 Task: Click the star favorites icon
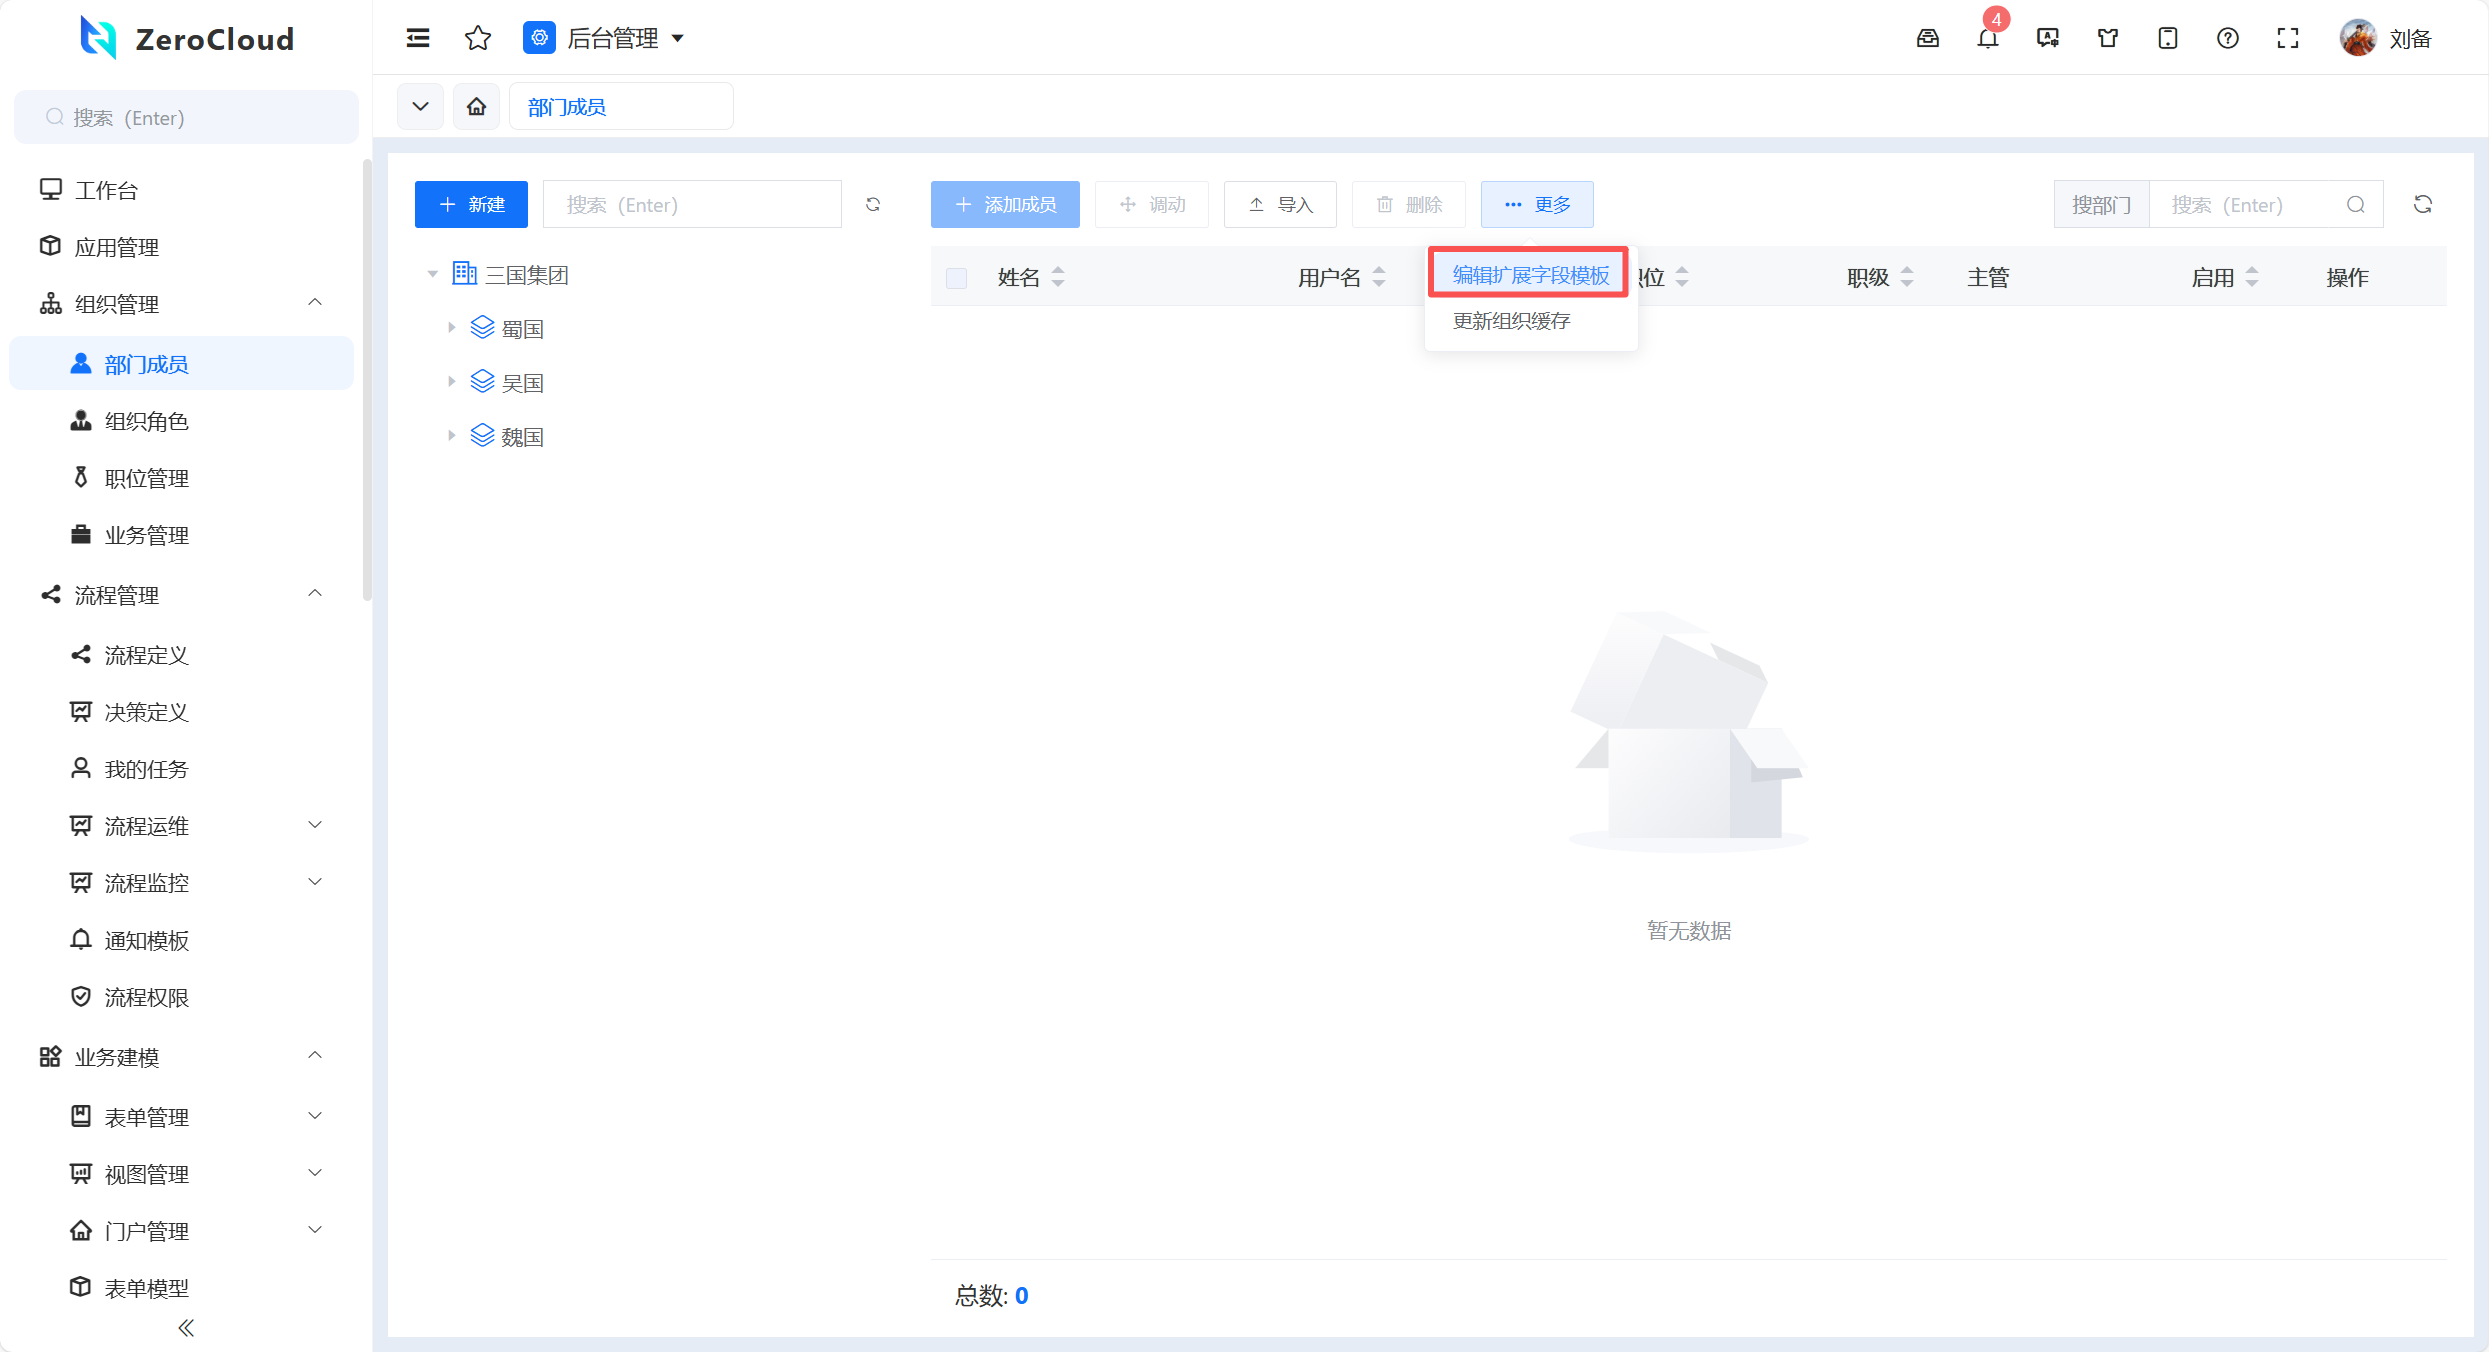[x=478, y=39]
